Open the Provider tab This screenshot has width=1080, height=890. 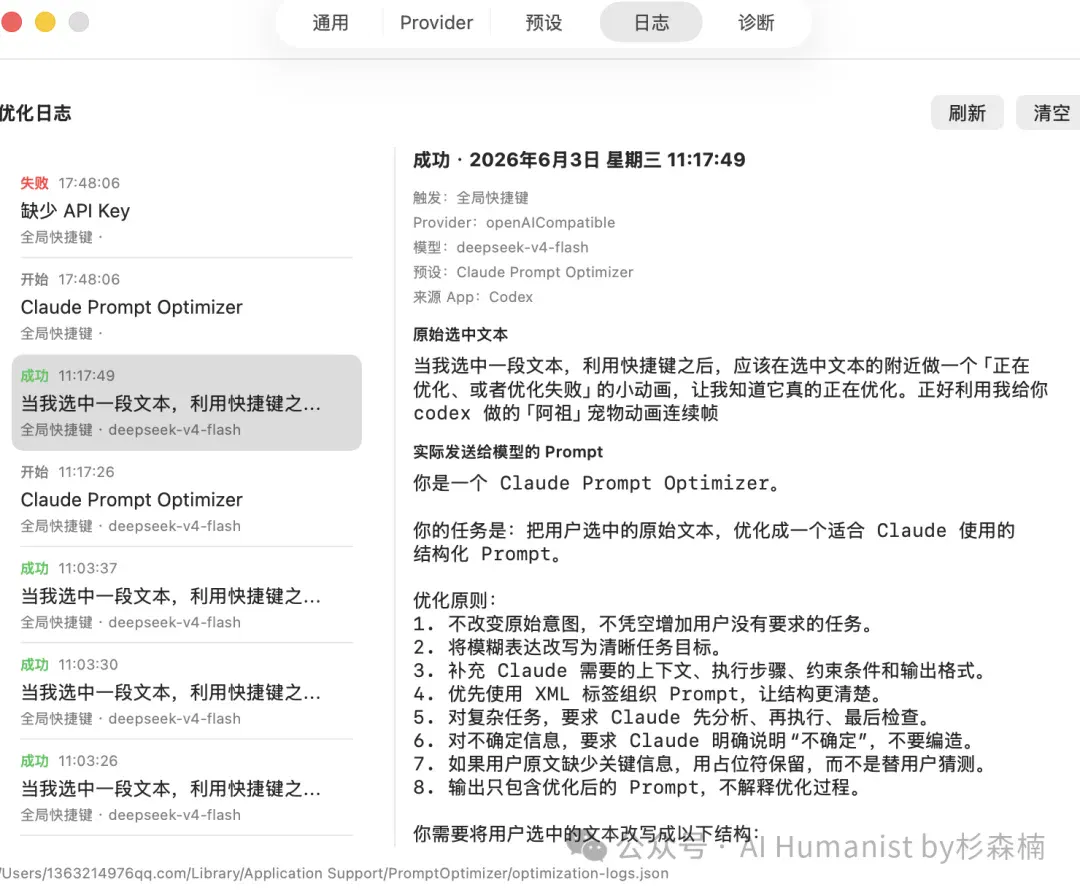[x=436, y=23]
